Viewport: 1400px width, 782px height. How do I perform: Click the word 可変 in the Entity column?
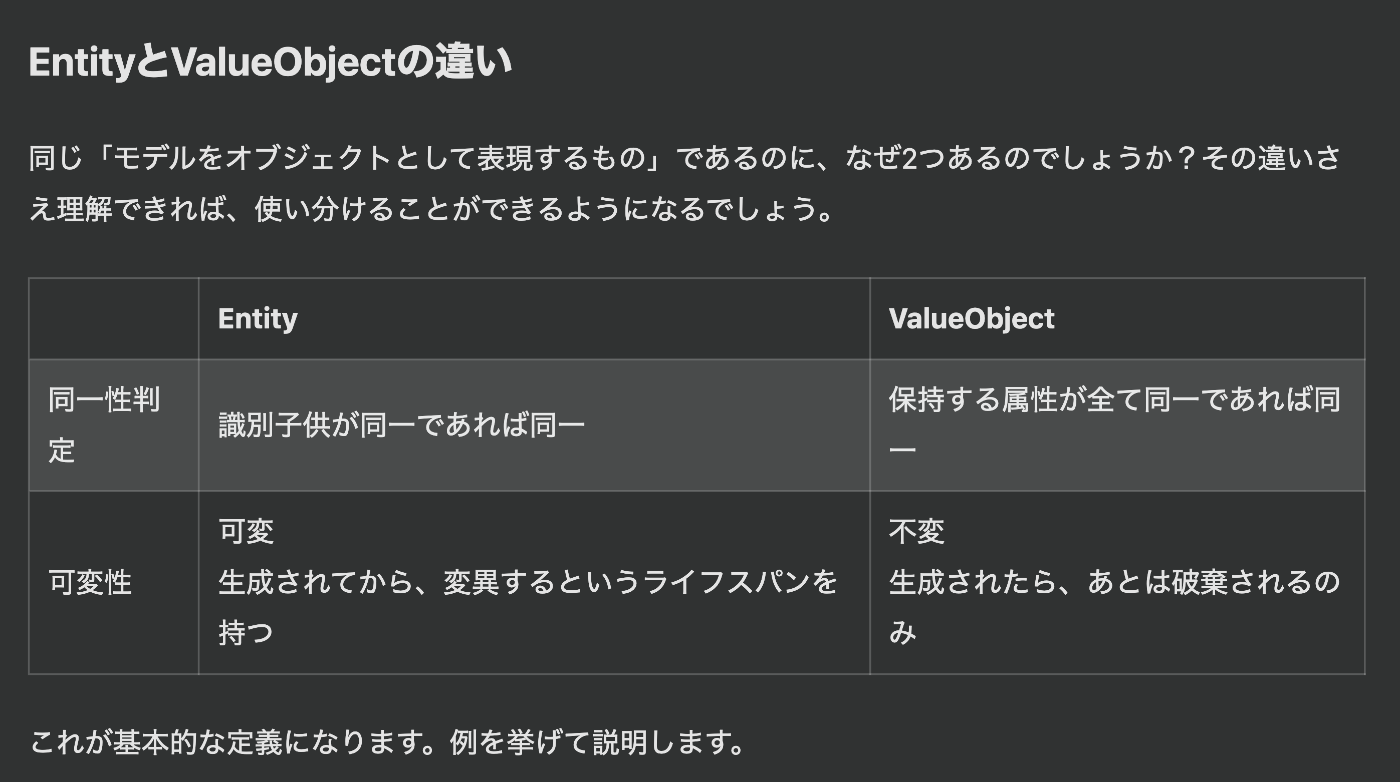click(x=246, y=531)
